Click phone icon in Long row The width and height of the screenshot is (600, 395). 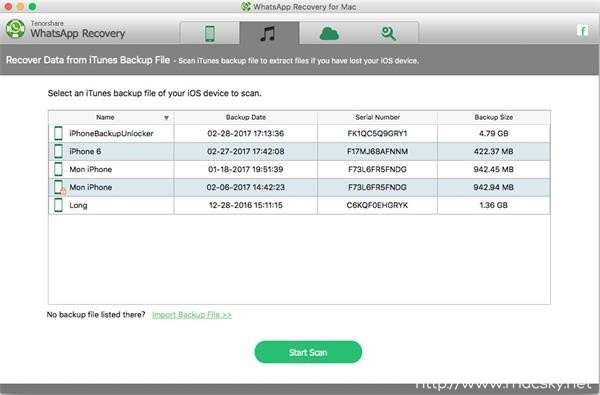coord(59,205)
